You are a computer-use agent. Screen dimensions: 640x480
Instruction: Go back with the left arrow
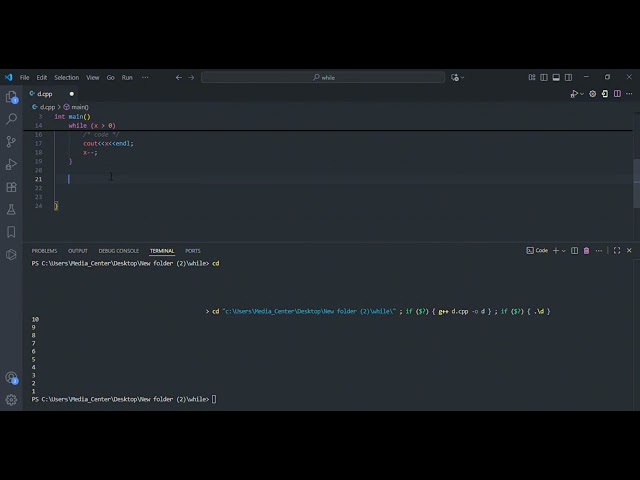click(x=179, y=77)
